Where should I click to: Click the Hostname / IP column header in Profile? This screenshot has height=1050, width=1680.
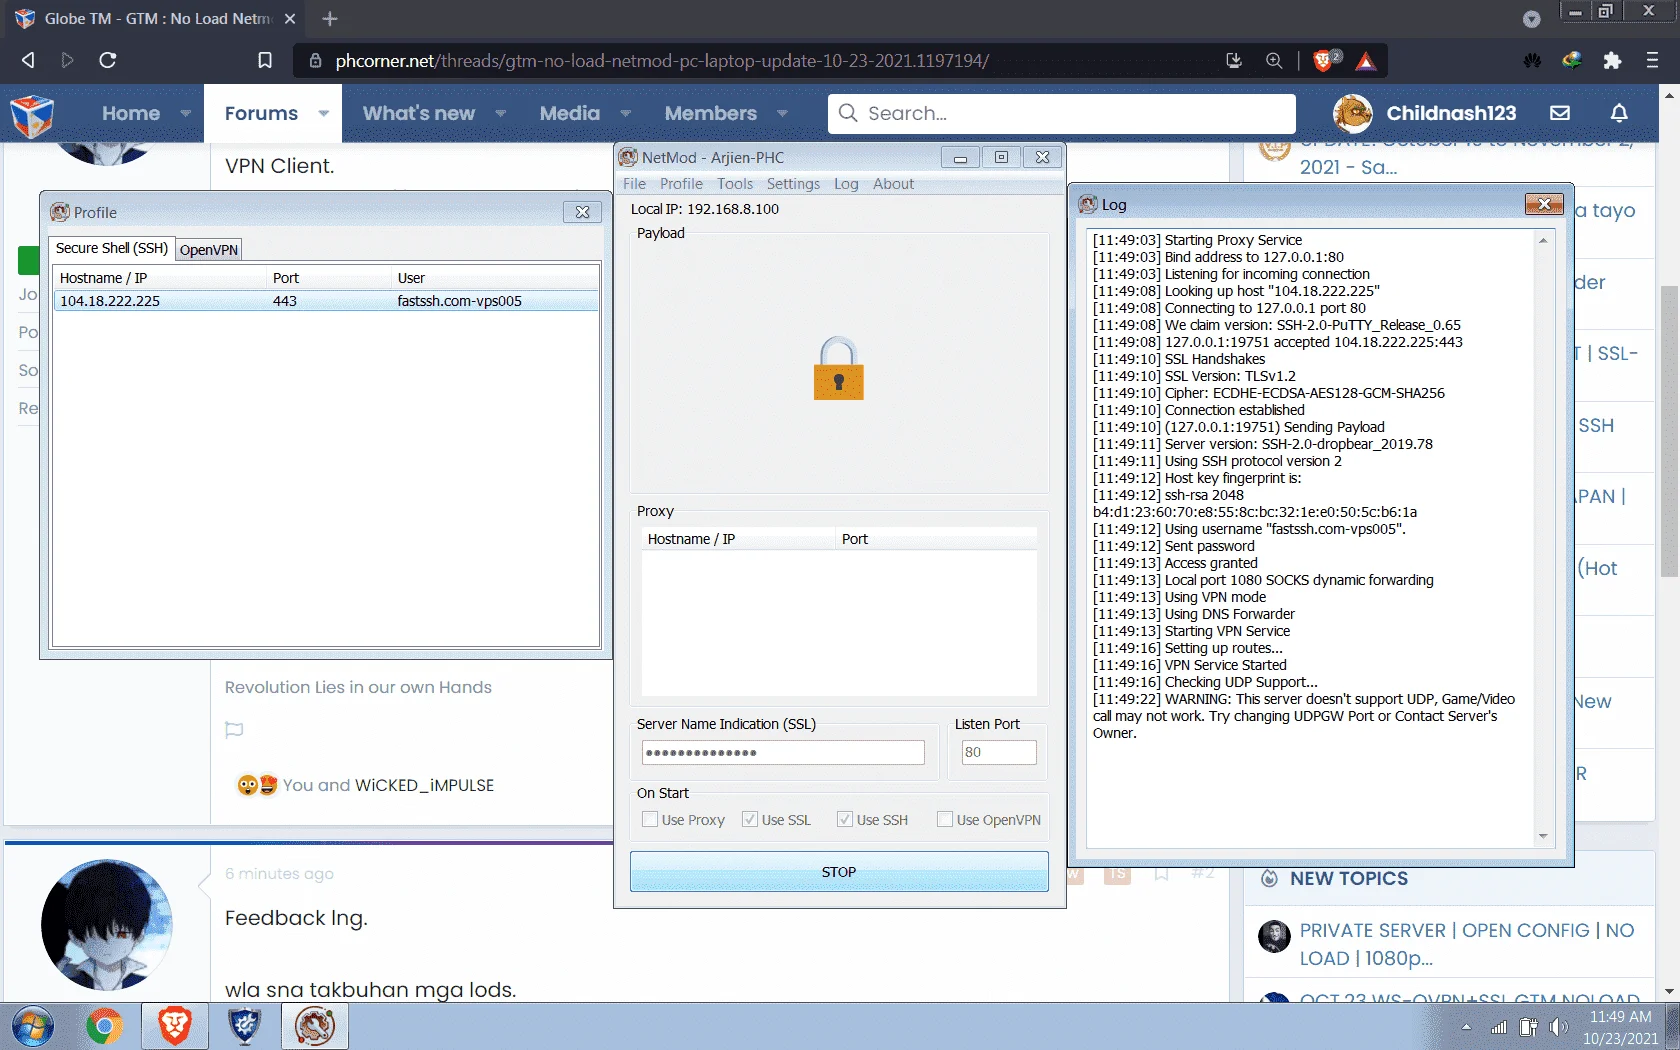click(x=160, y=278)
